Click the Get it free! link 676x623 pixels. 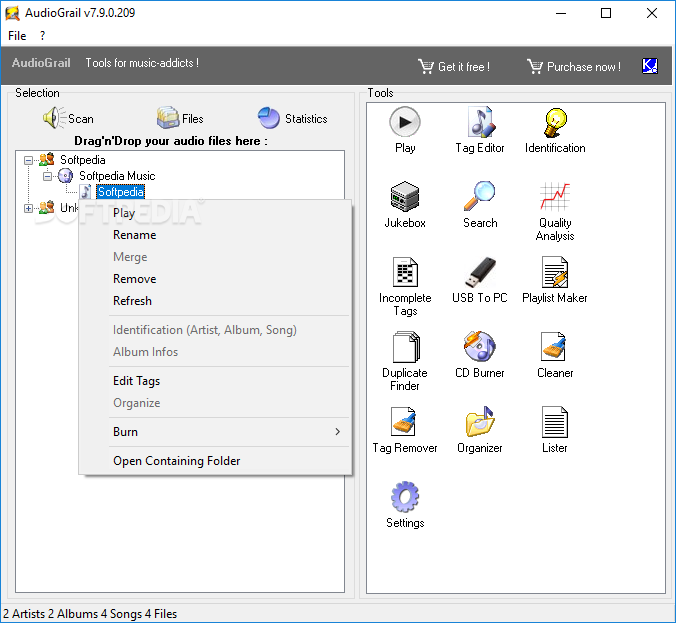coord(464,67)
